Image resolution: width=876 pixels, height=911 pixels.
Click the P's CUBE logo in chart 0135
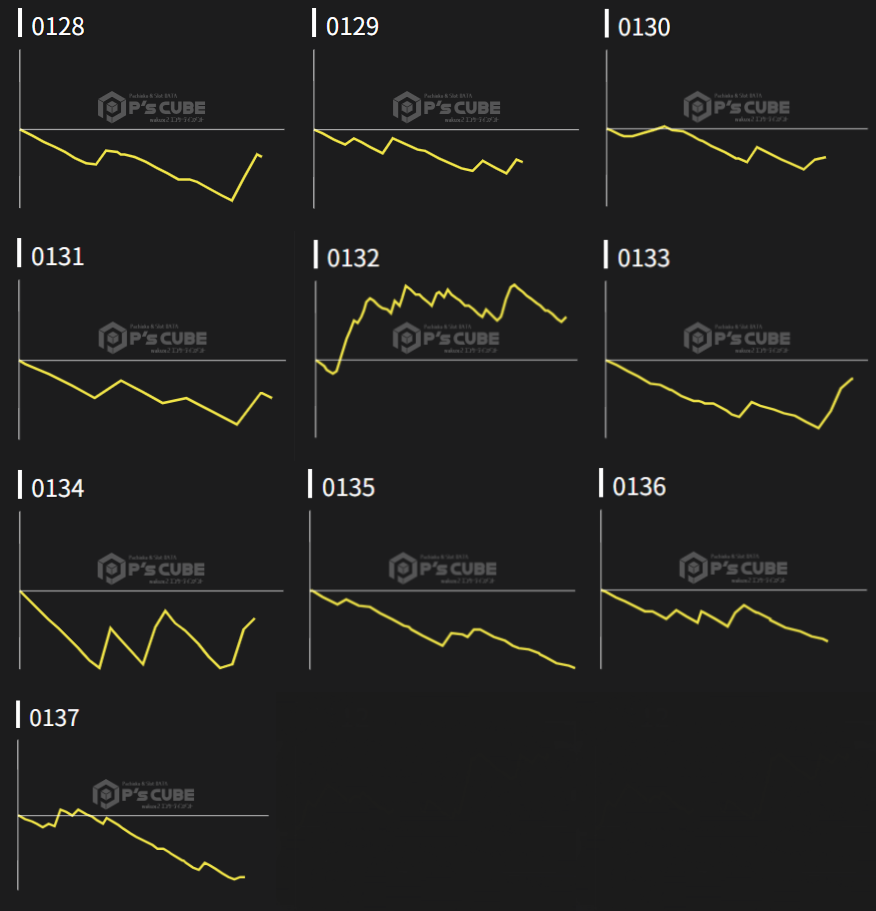443,569
